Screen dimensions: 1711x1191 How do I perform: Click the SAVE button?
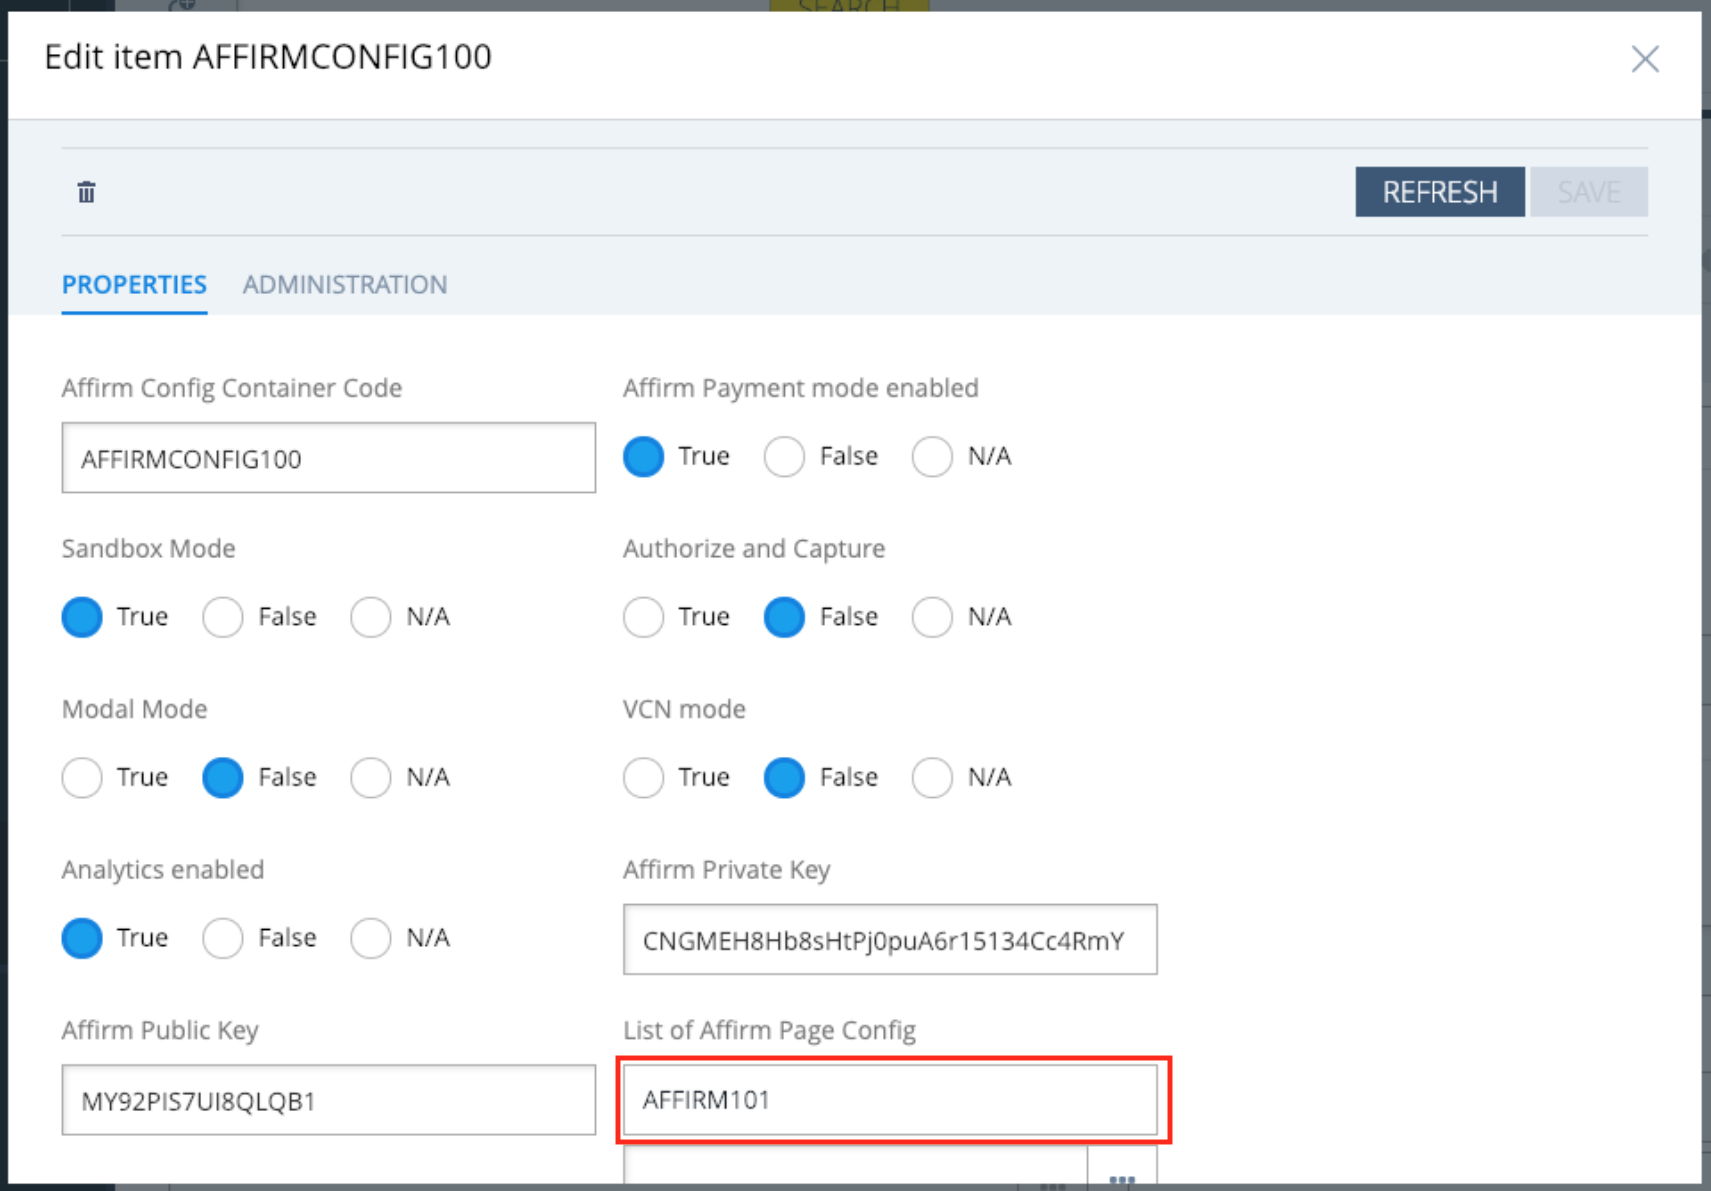[x=1588, y=192]
